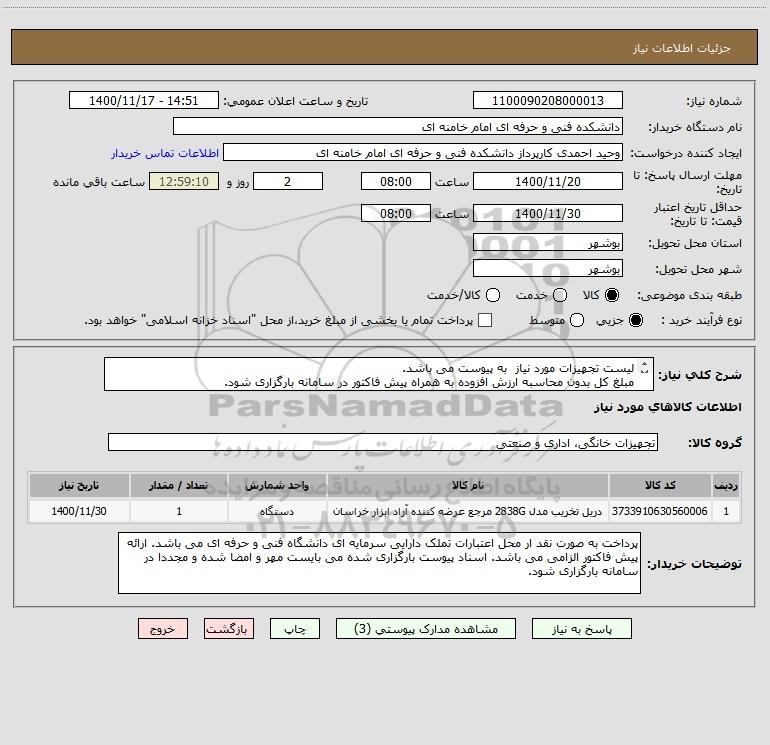This screenshot has width=770, height=745.
Task: Select the کالا radio button
Action: [x=612, y=295]
